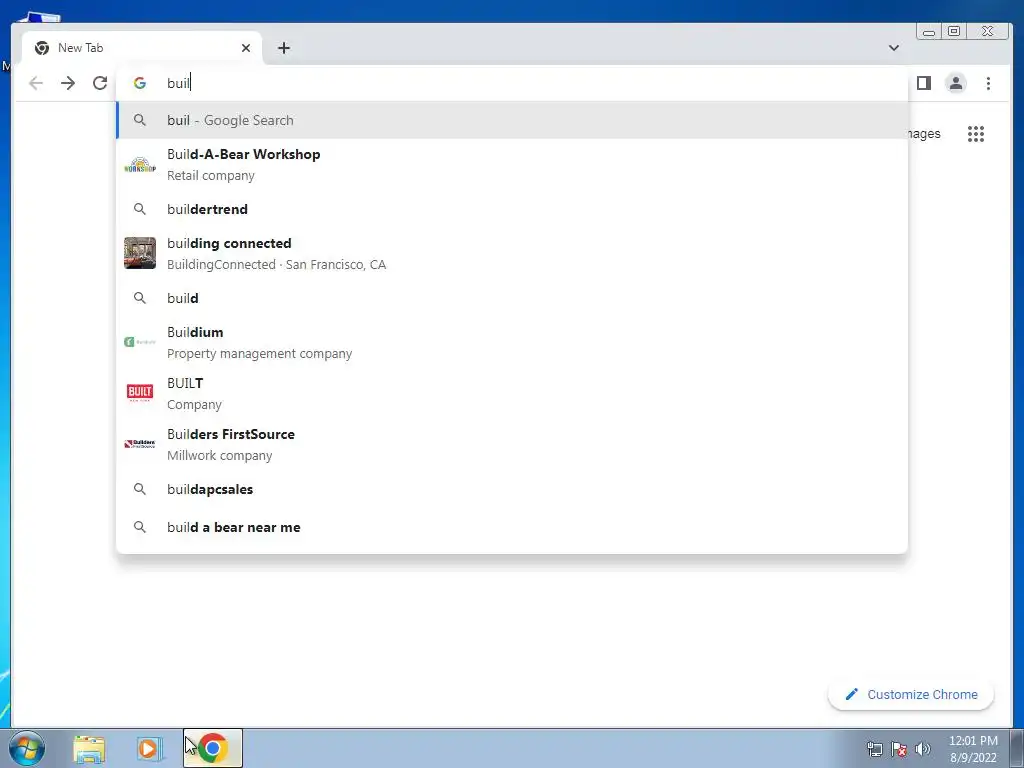Open the Windows Start menu

(x=27, y=748)
